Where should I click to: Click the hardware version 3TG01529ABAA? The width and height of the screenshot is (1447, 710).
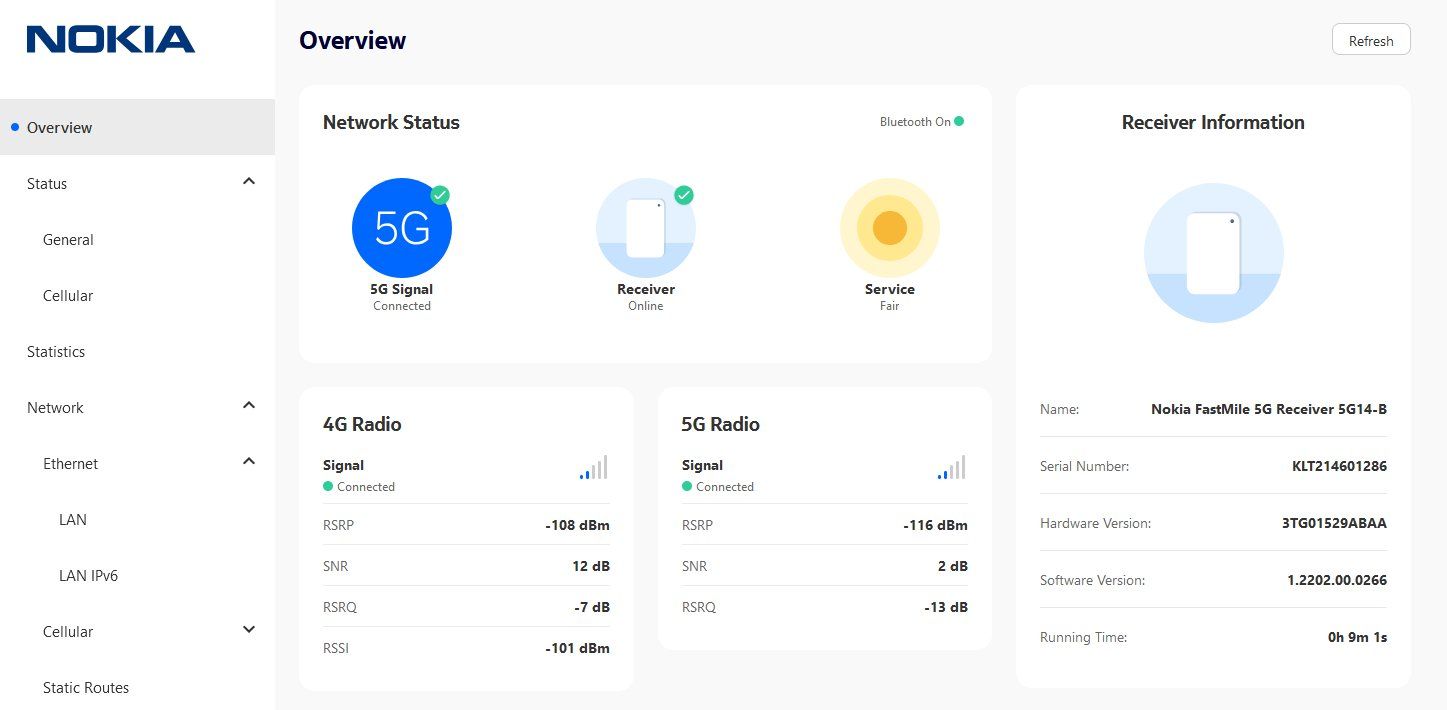point(1334,523)
